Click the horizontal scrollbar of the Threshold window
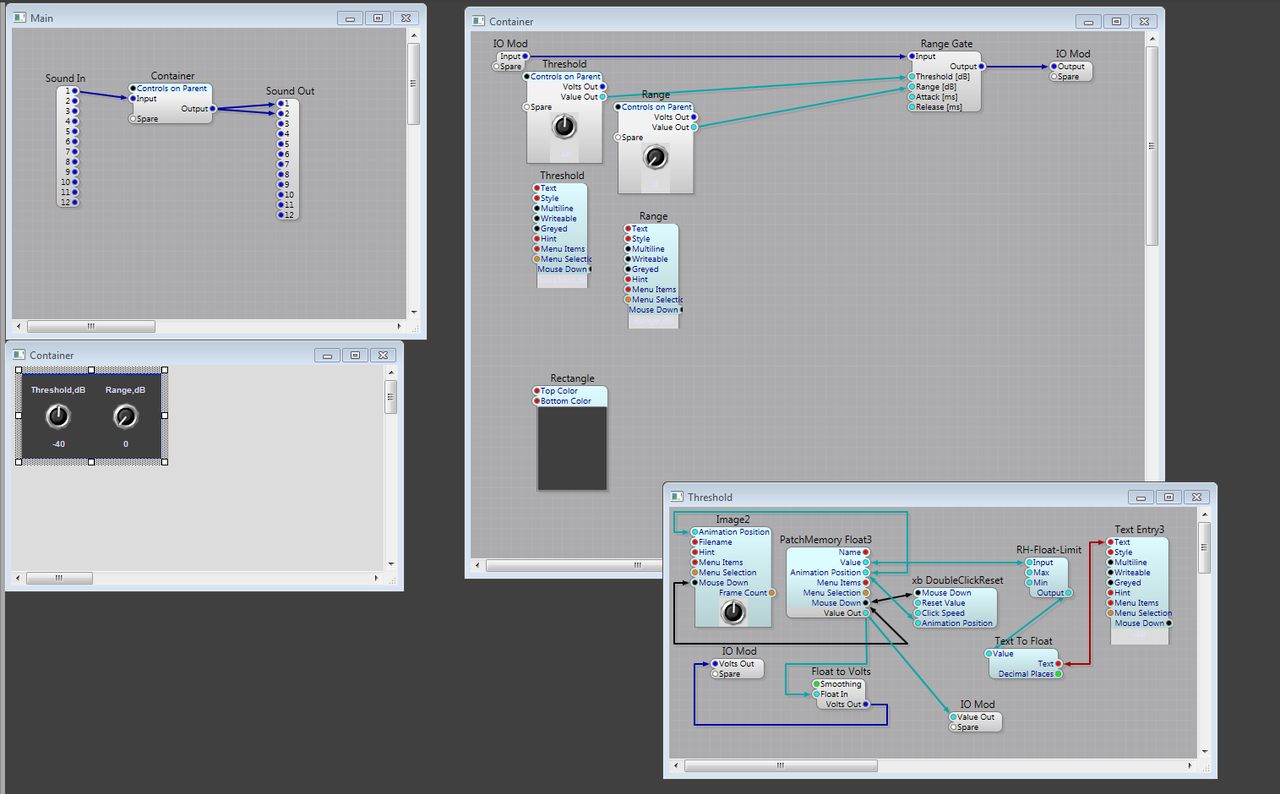1280x794 pixels. pyautogui.click(x=780, y=765)
